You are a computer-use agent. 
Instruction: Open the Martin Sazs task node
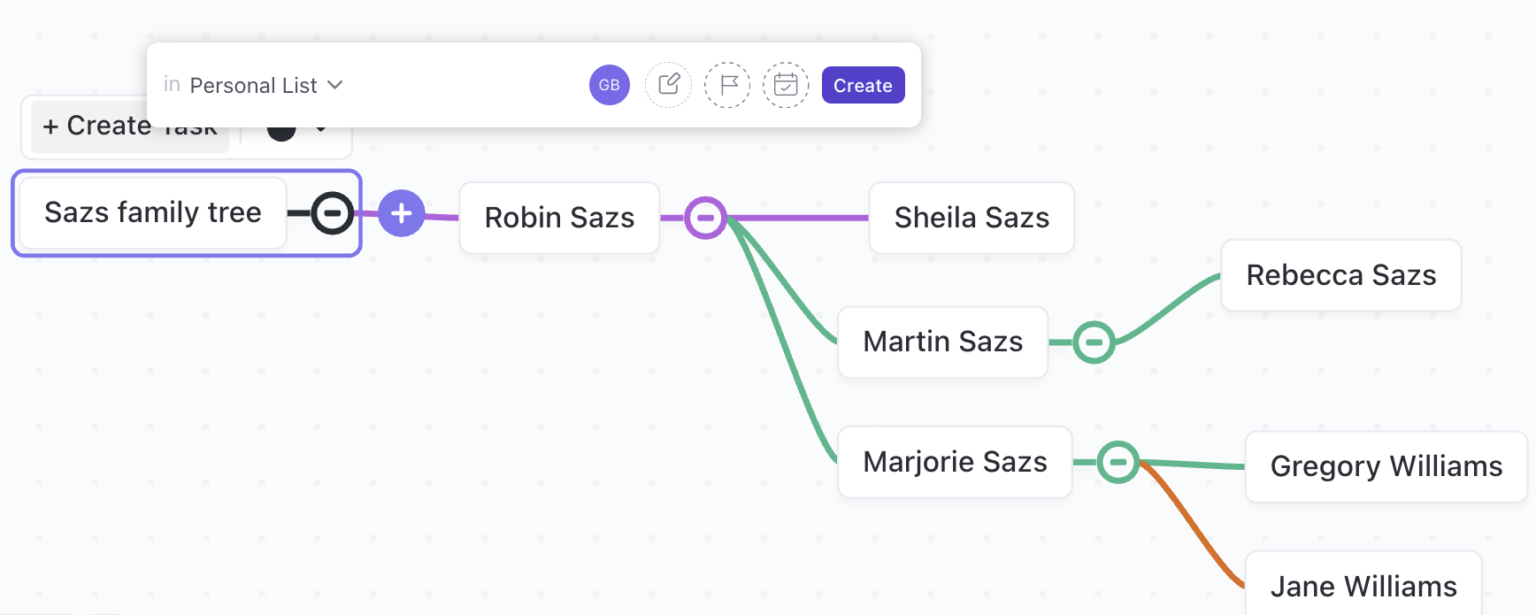click(943, 342)
